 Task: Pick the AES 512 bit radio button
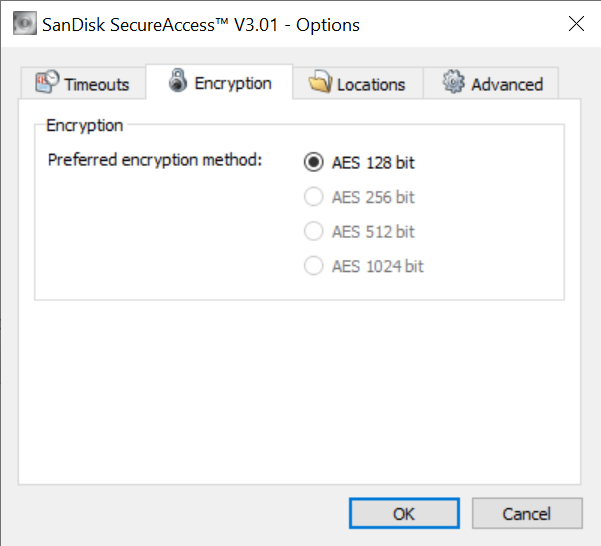tap(314, 231)
